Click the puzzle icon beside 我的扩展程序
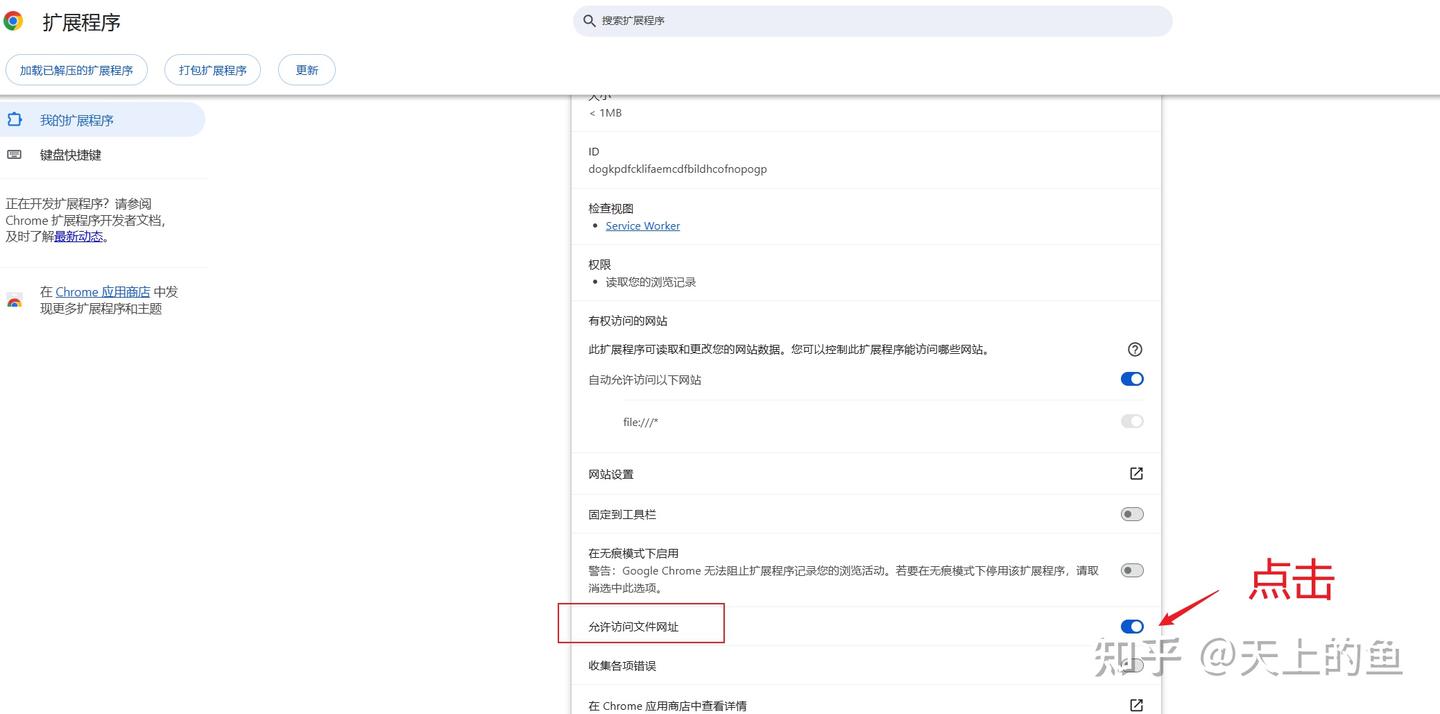The image size is (1440, 714). click(14, 120)
